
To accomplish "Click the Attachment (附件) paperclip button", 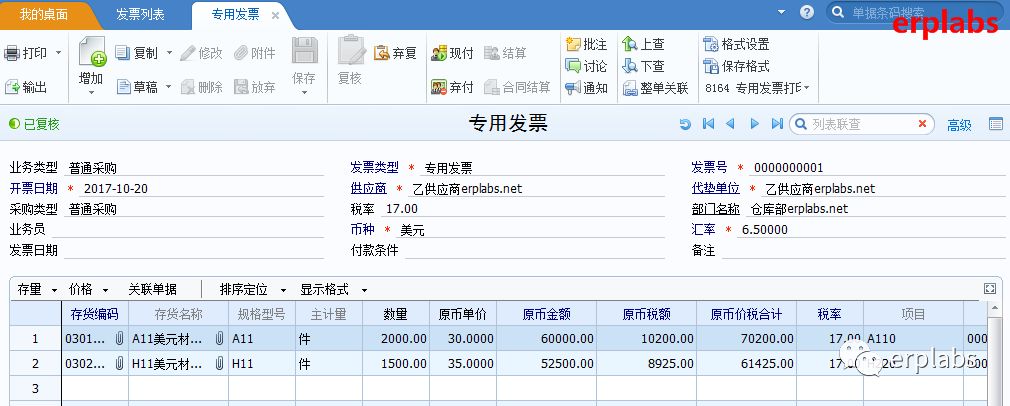I will click(254, 53).
